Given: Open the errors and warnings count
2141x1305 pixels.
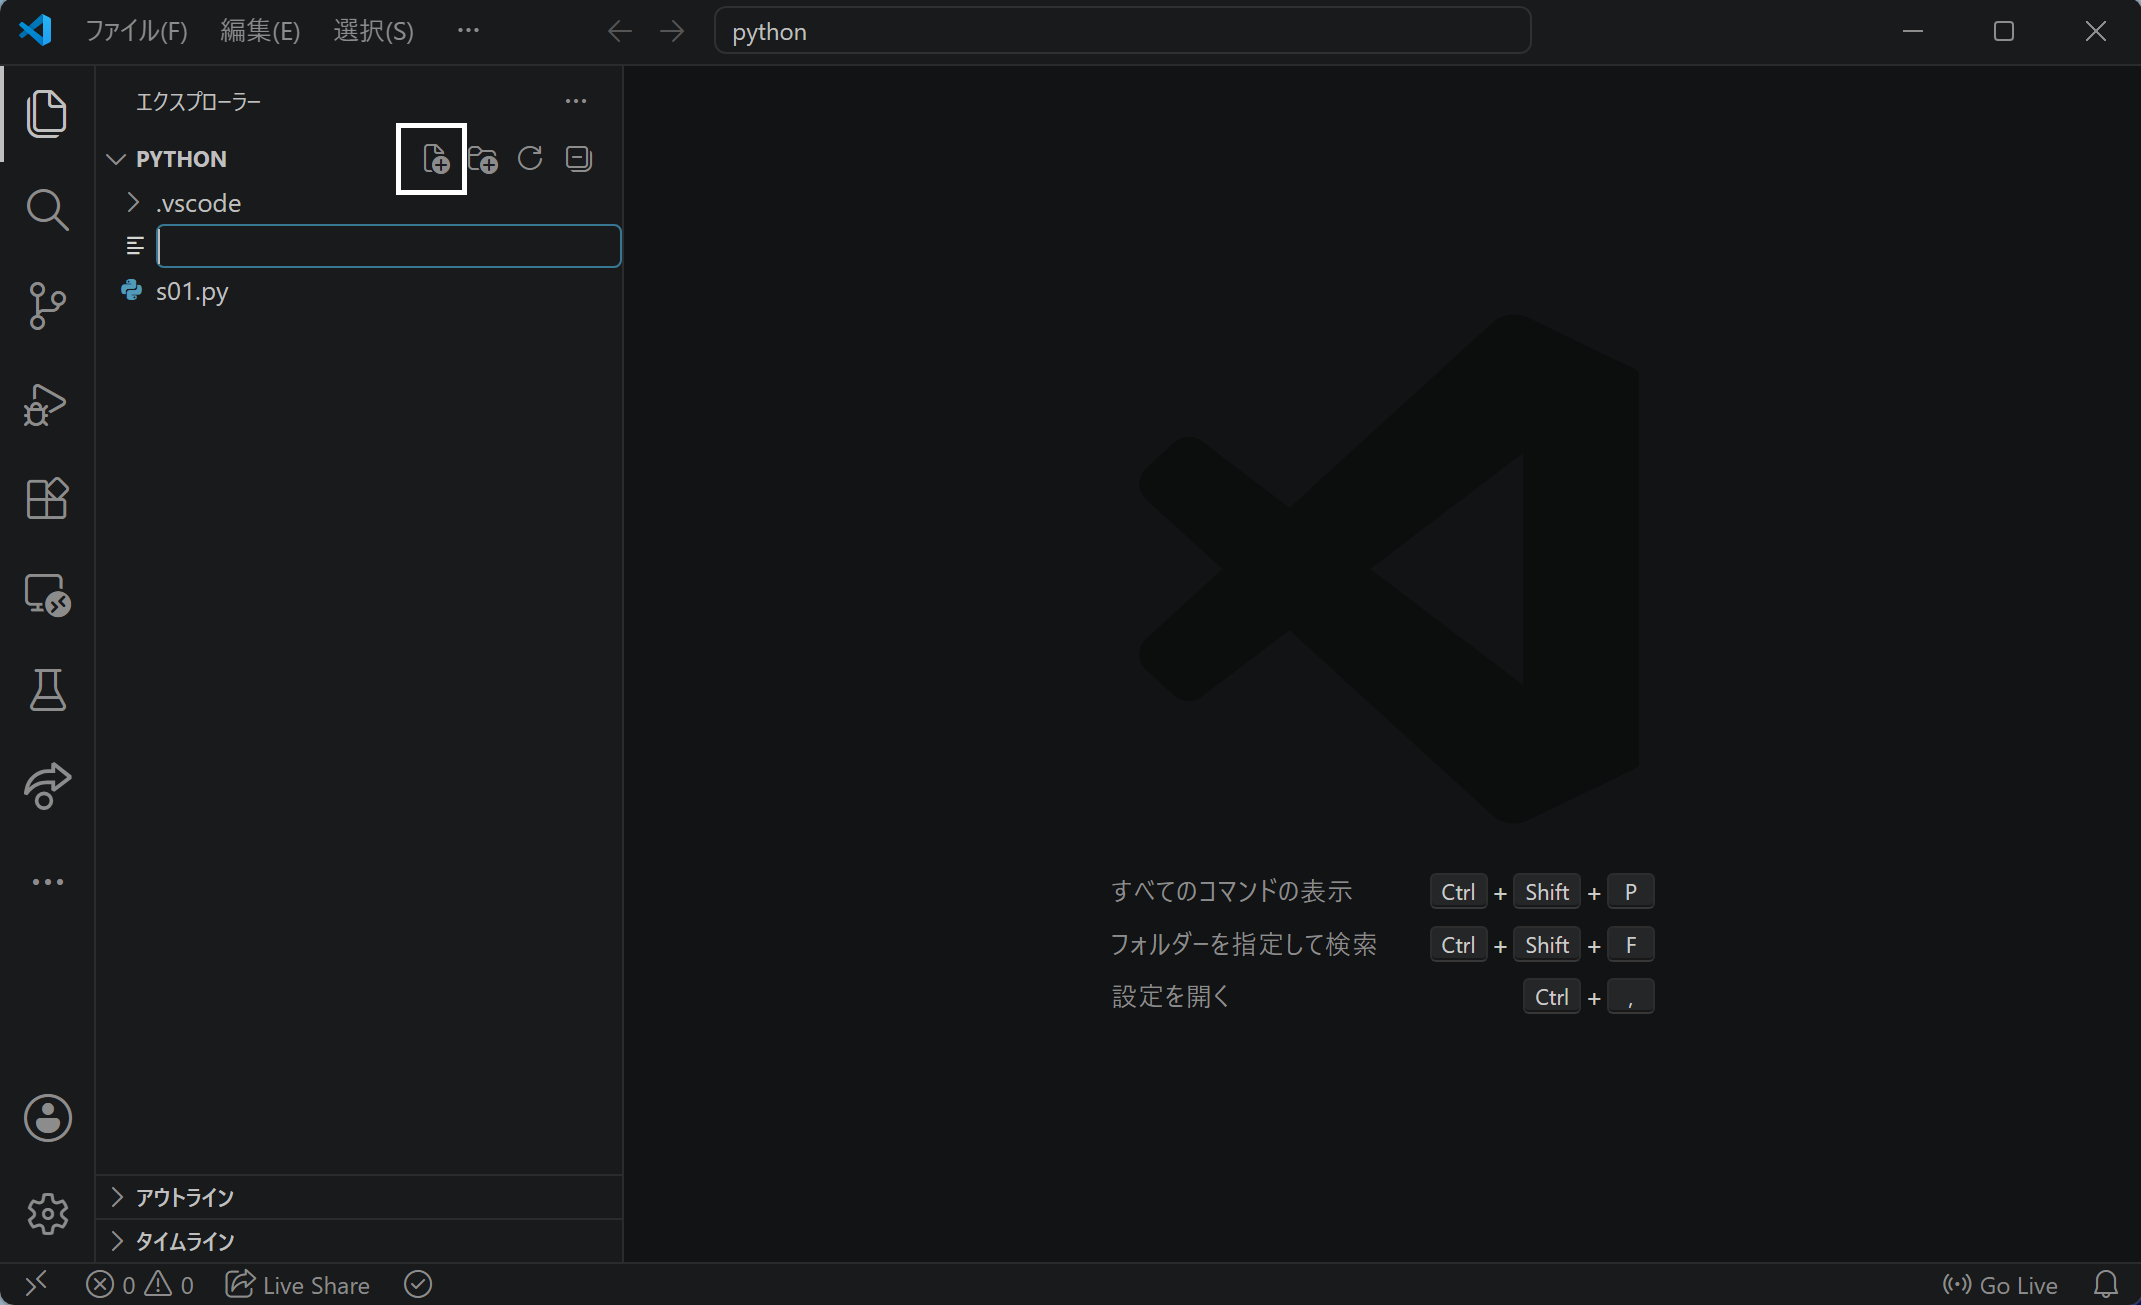Looking at the screenshot, I should (140, 1285).
